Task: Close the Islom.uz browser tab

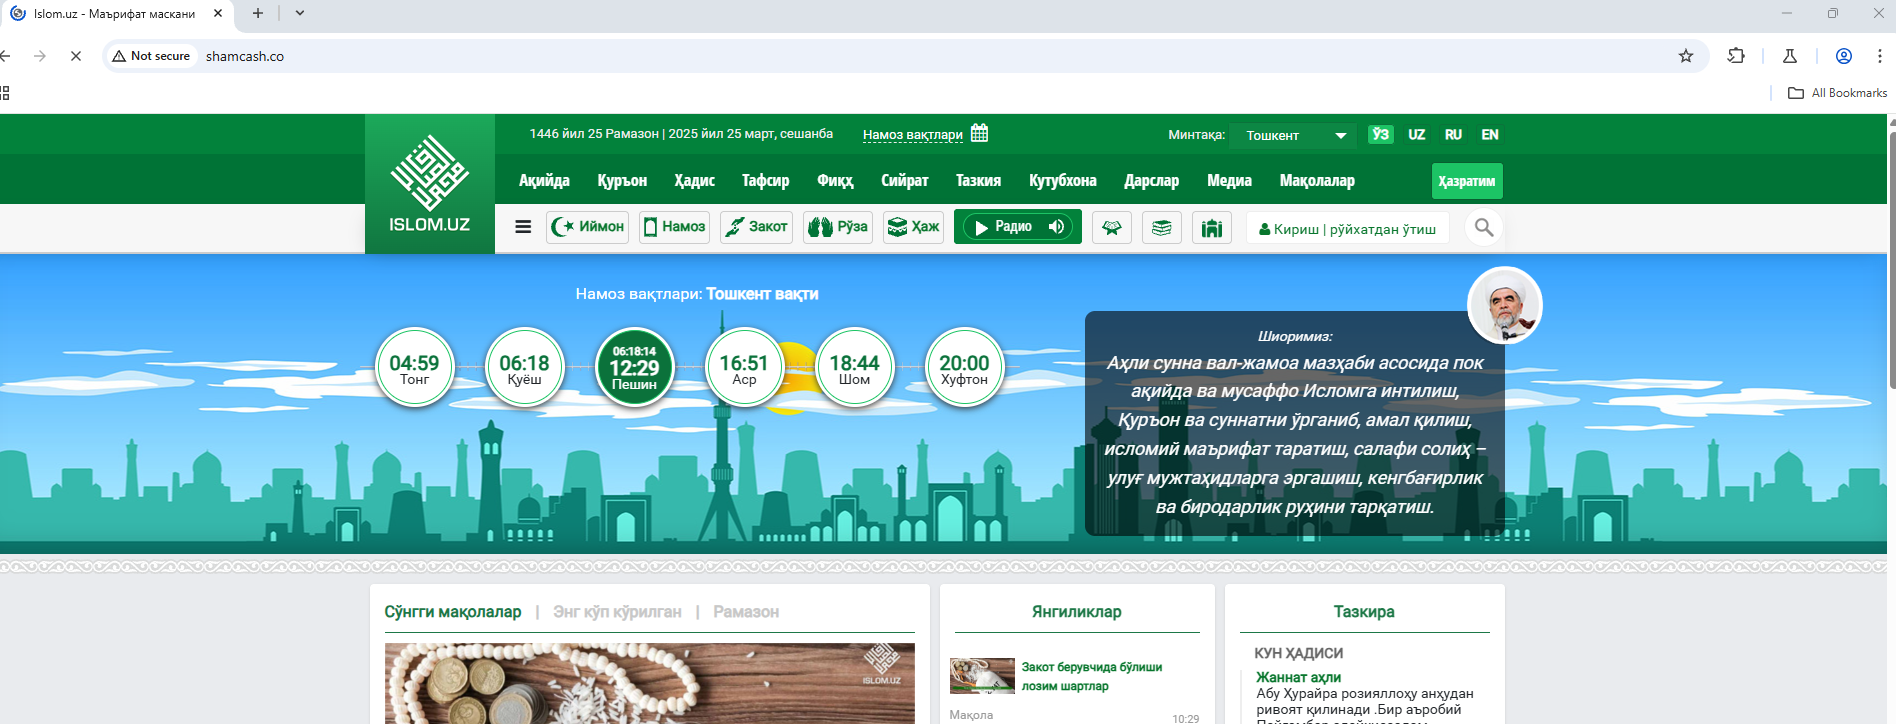Action: [218, 13]
